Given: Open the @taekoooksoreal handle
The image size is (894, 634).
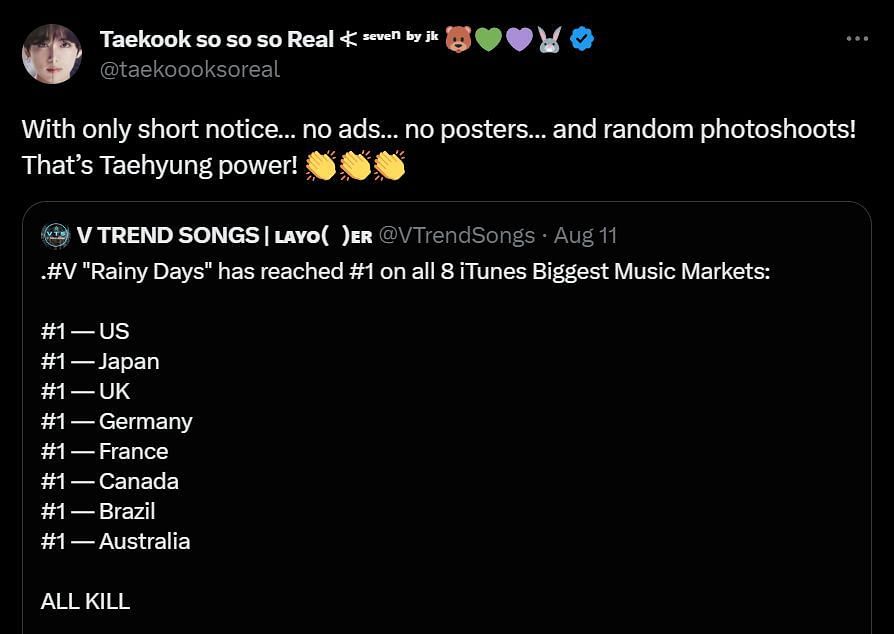Looking at the screenshot, I should [x=190, y=69].
